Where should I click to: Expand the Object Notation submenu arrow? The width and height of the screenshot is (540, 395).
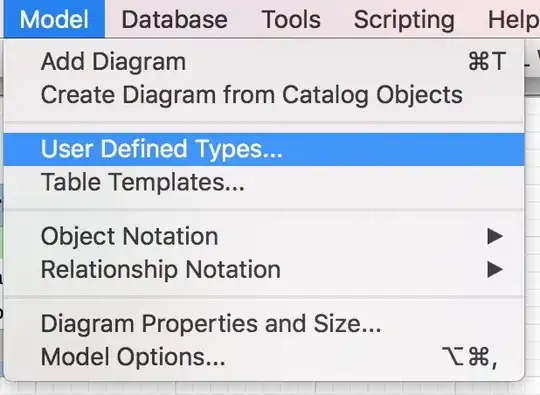point(495,237)
